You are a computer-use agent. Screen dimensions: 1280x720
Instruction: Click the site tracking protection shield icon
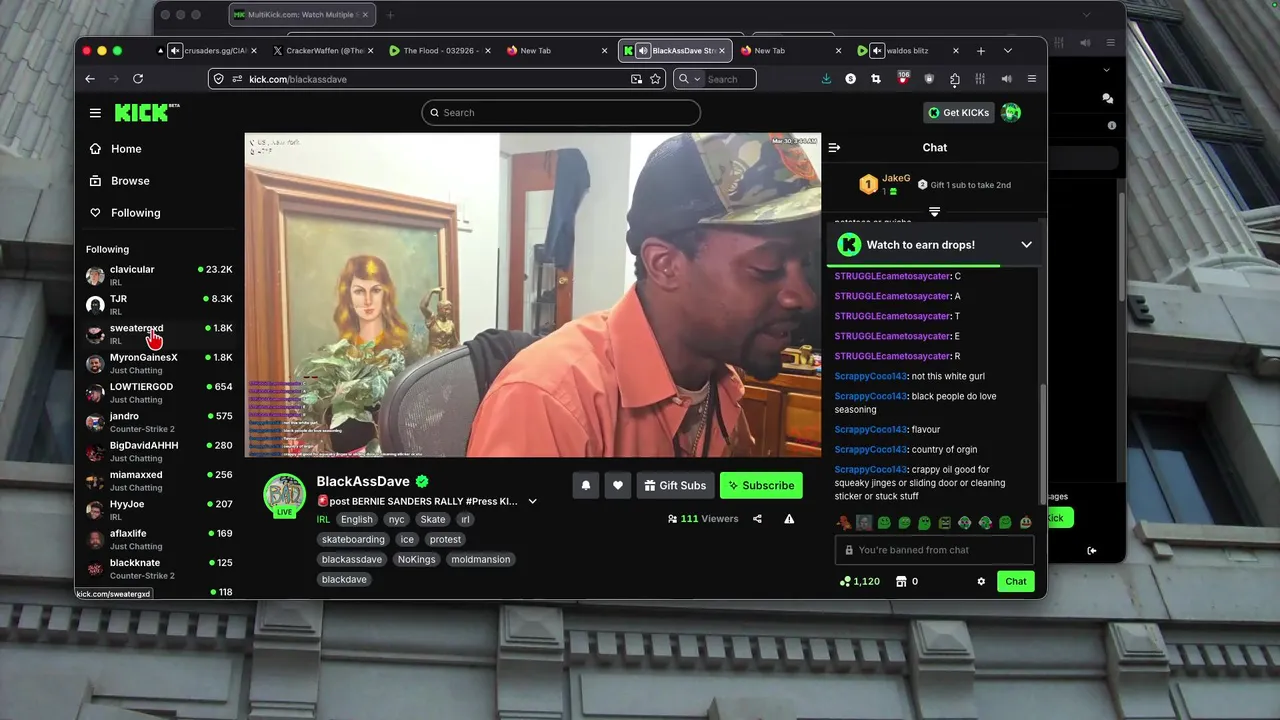(x=218, y=79)
